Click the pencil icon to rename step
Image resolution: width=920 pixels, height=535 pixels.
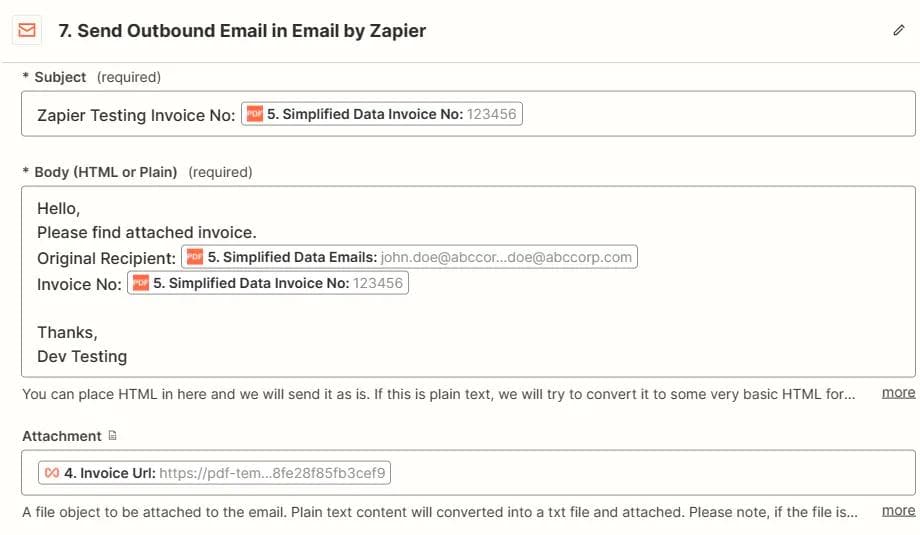coord(898,30)
